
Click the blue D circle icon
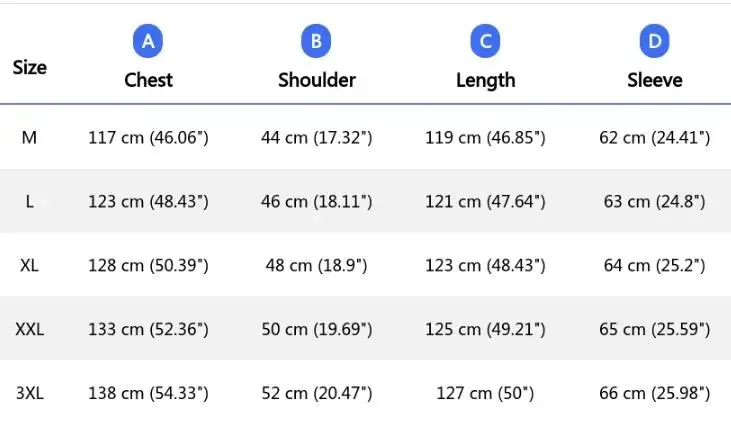(x=654, y=41)
